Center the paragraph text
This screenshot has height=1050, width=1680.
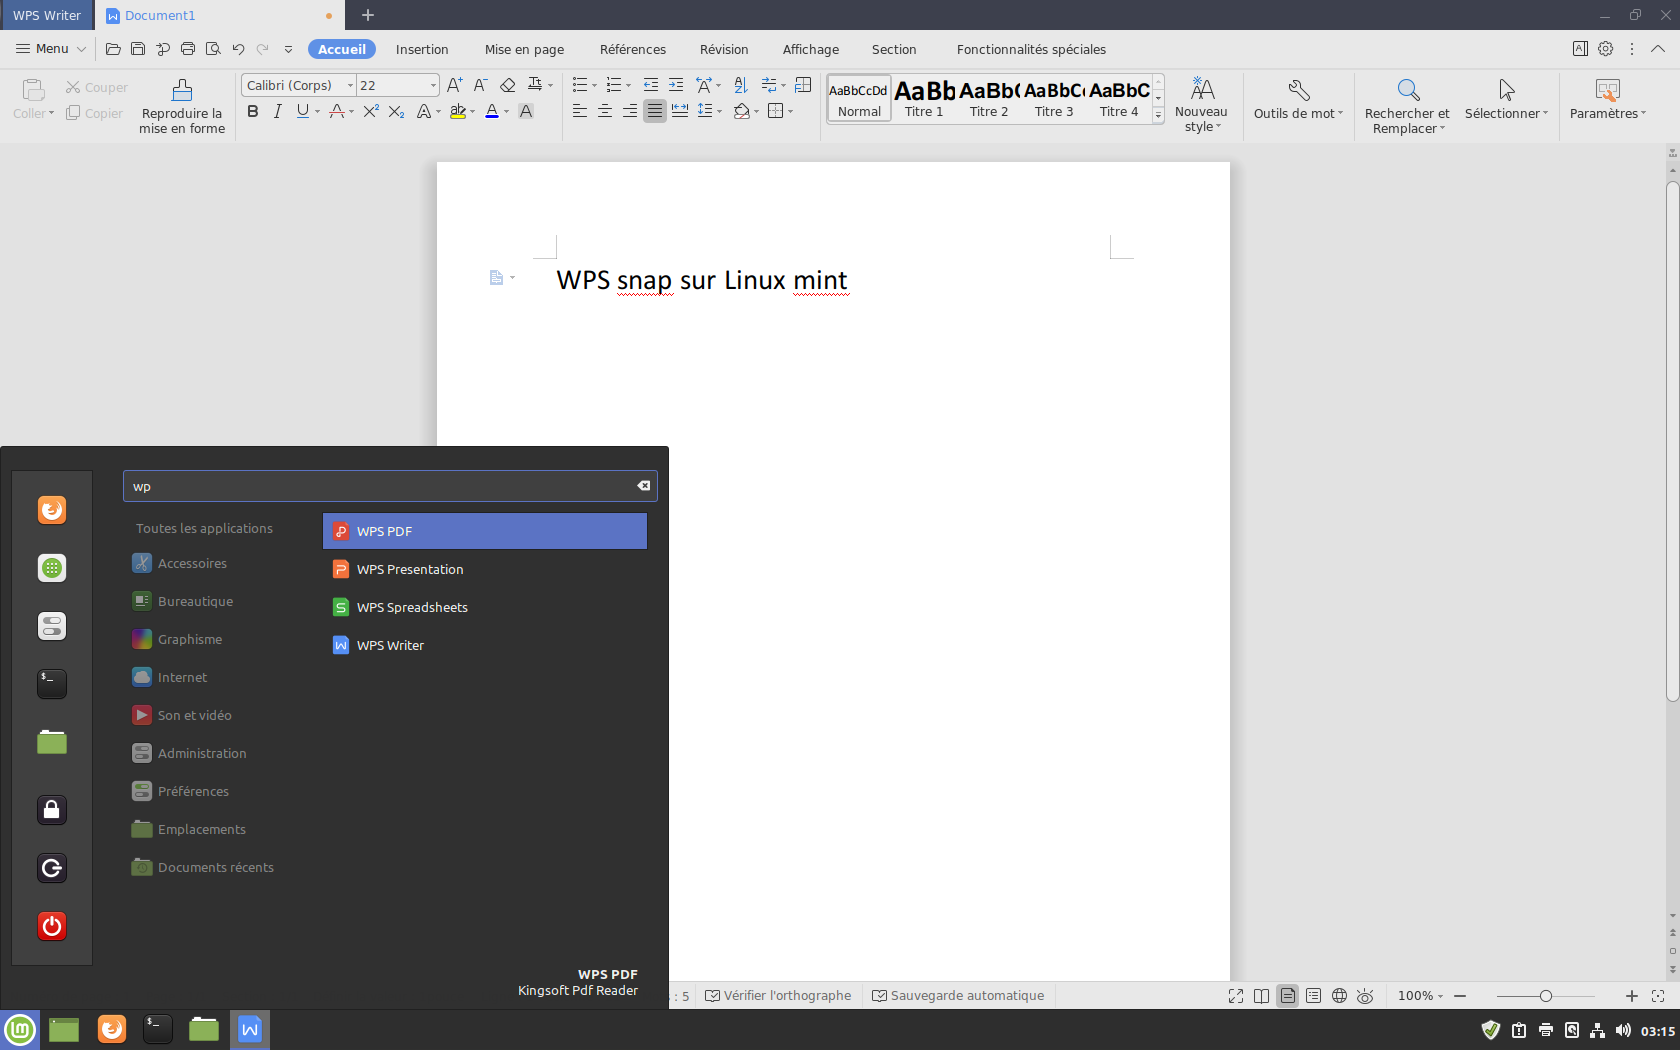605,111
